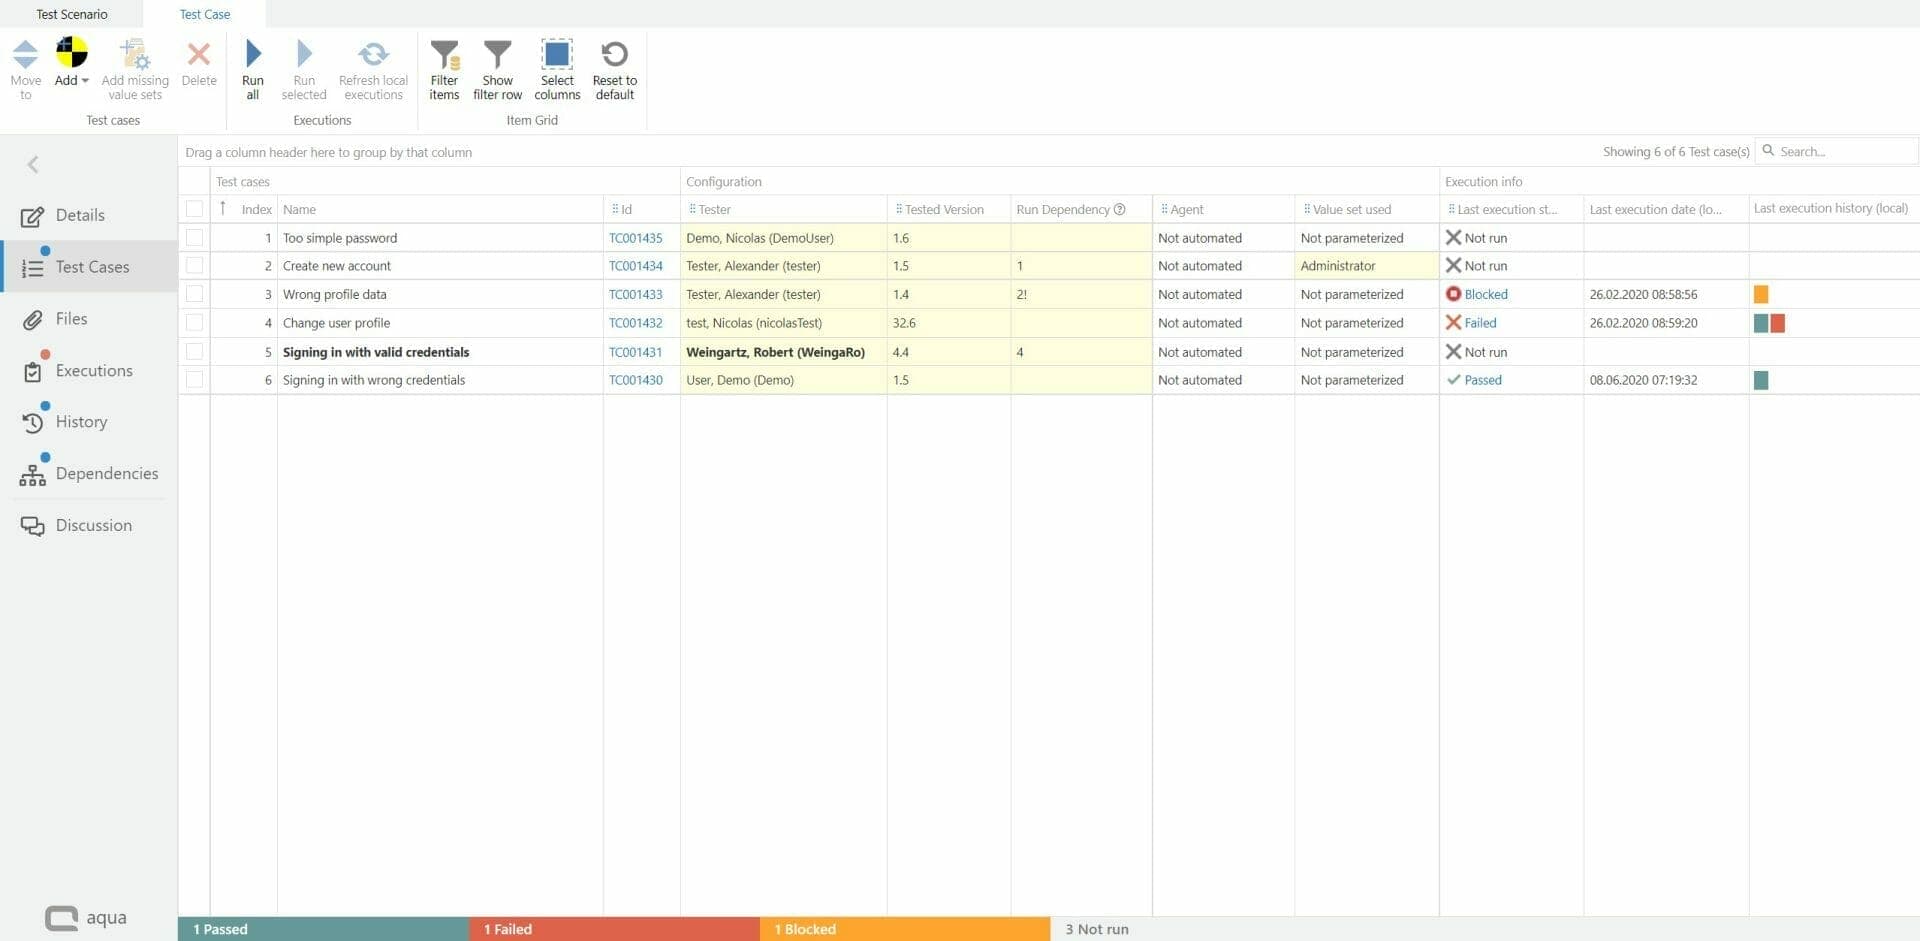This screenshot has height=941, width=1920.
Task: Sort by Tested Version column header
Action: pos(948,209)
